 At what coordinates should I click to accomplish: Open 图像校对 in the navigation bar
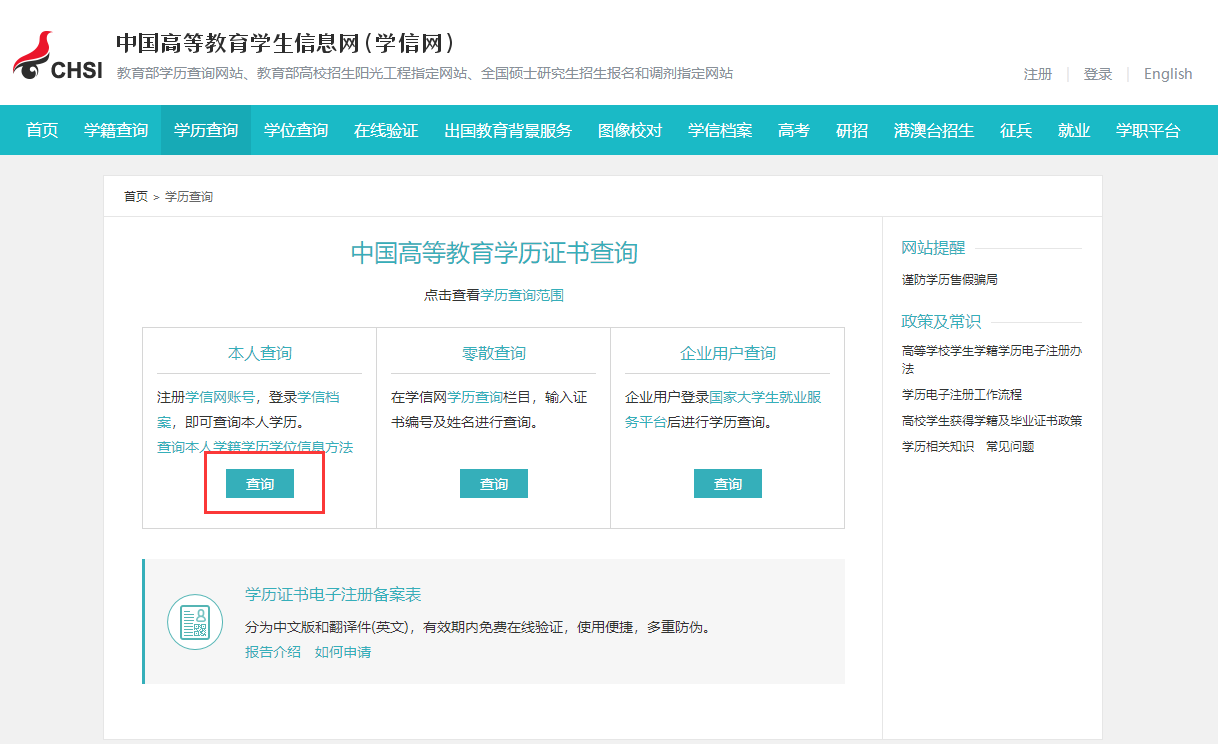630,130
